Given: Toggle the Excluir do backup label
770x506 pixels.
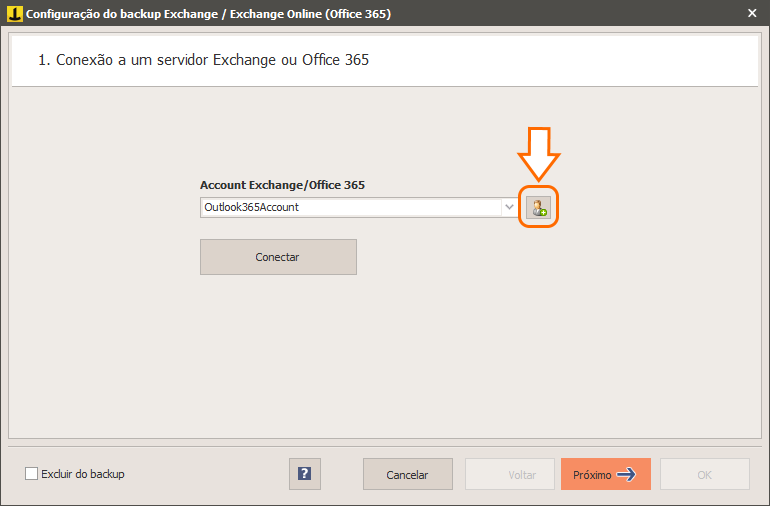Looking at the screenshot, I should coord(82,474).
